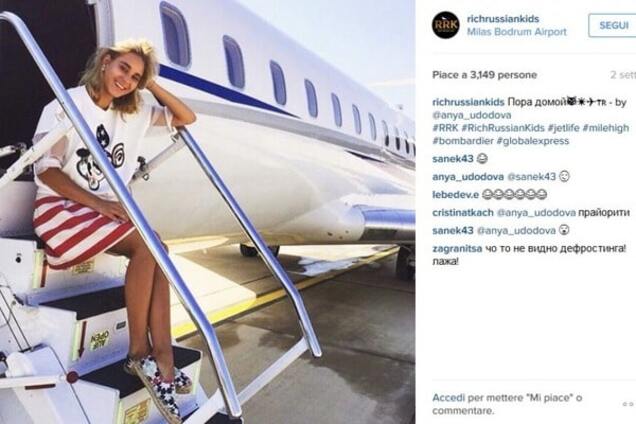Select the #RRK hashtag

click(x=445, y=128)
